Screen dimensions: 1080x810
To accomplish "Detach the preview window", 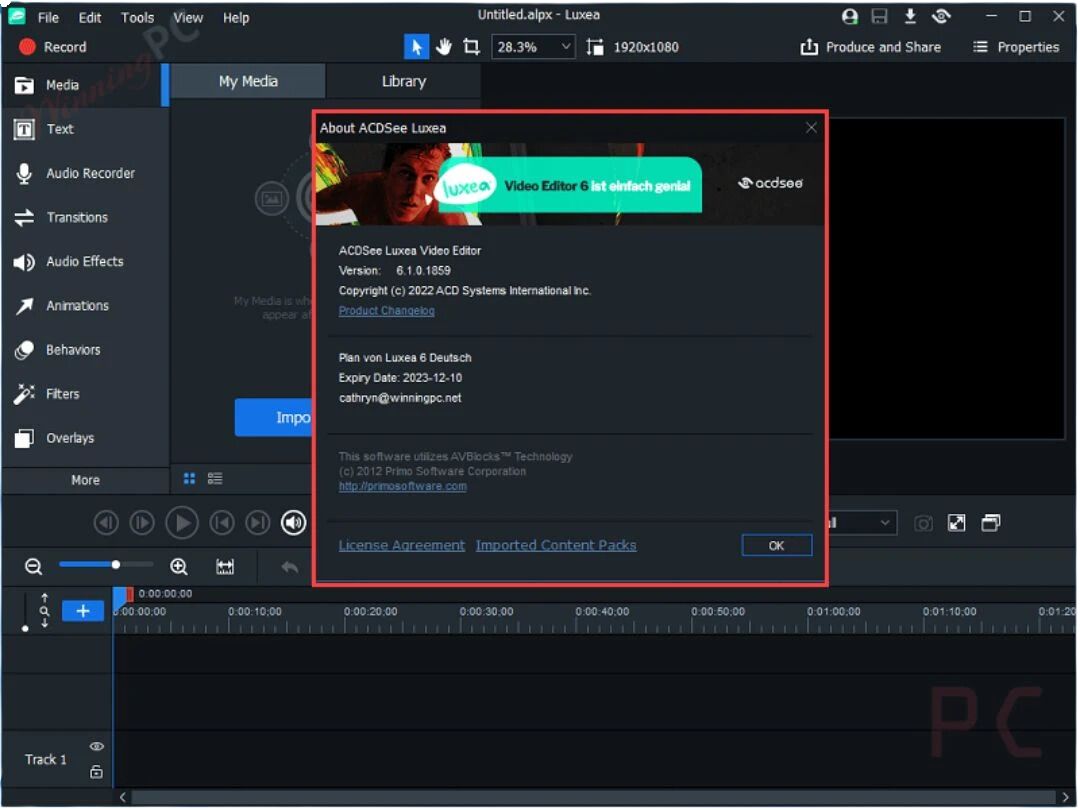I will [991, 523].
